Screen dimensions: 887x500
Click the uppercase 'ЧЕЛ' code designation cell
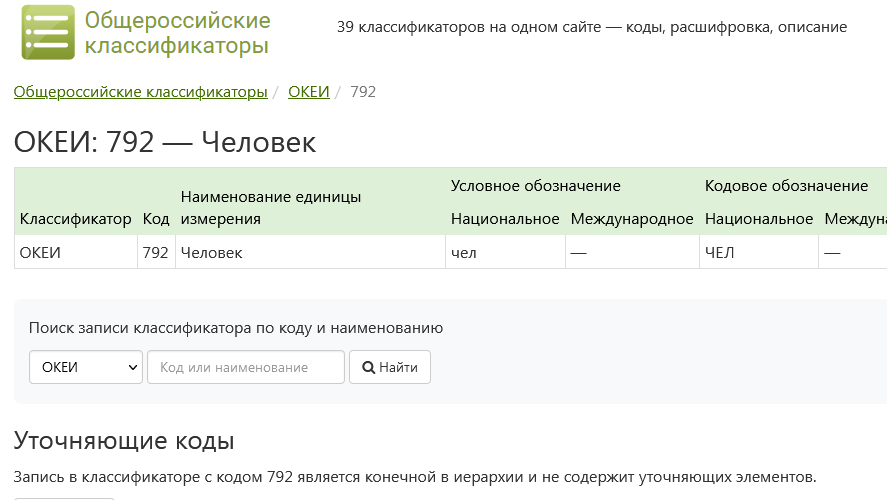click(719, 253)
